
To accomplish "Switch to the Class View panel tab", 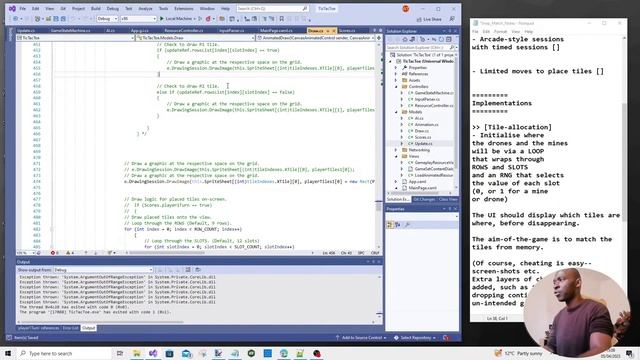I will pyautogui.click(x=447, y=199).
